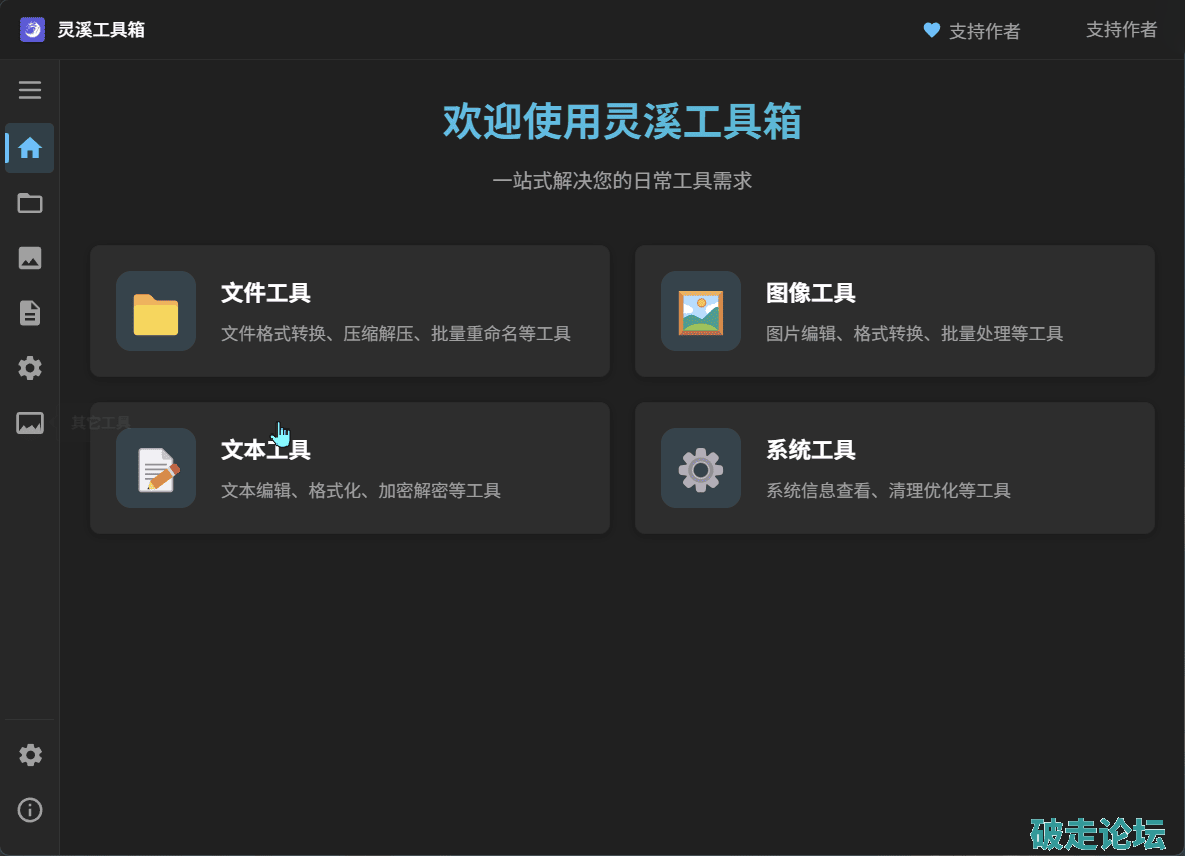Open settings gear at sidebar bottom

click(x=30, y=755)
